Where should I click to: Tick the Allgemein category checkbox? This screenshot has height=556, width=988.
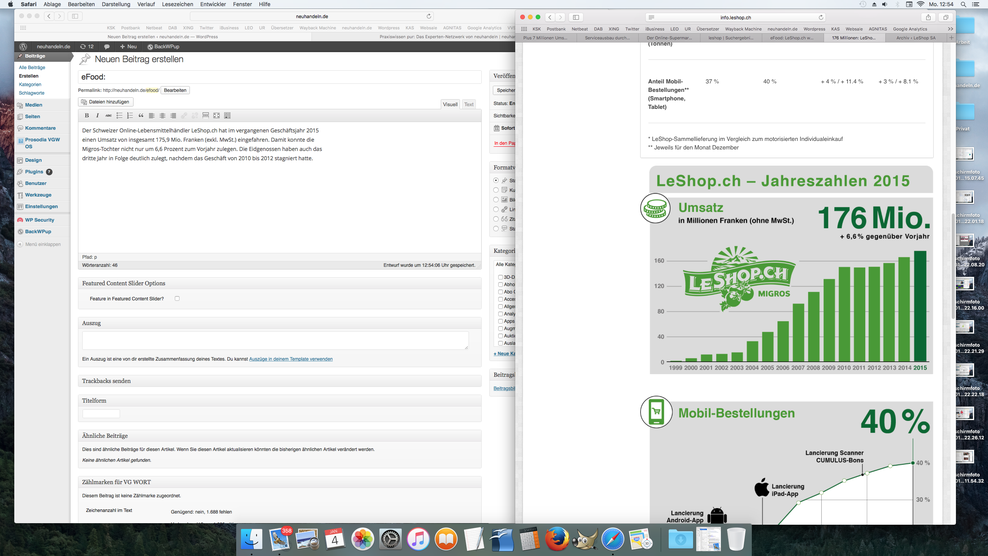point(501,306)
